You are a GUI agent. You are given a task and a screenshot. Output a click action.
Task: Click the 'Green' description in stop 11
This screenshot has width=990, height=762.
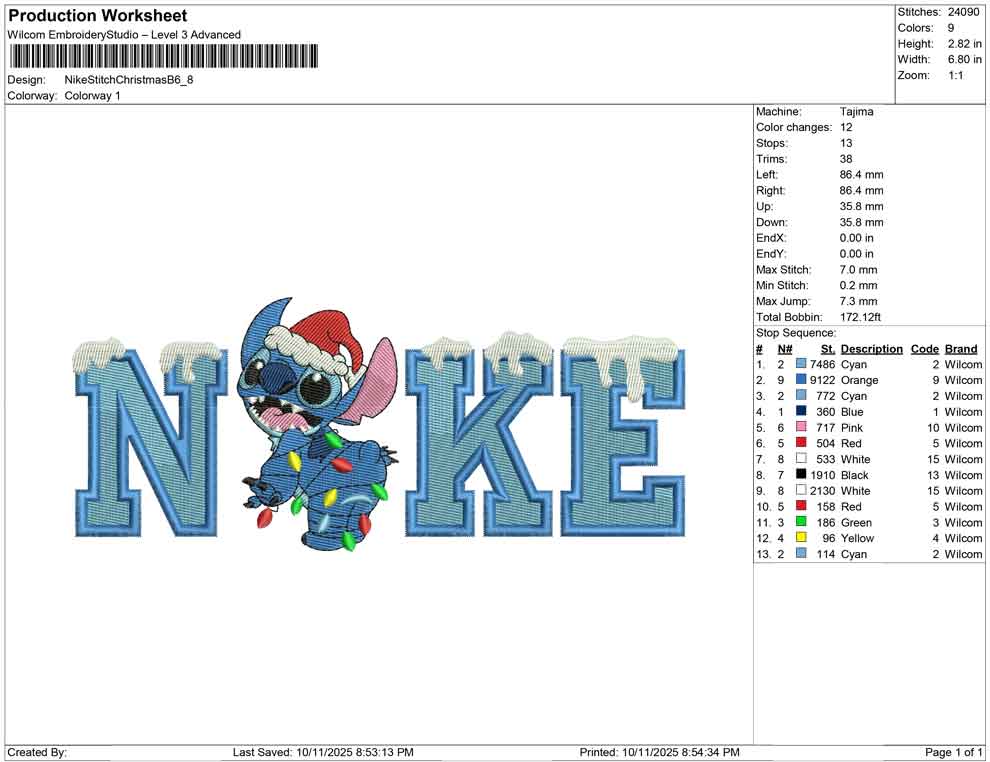[x=856, y=522]
